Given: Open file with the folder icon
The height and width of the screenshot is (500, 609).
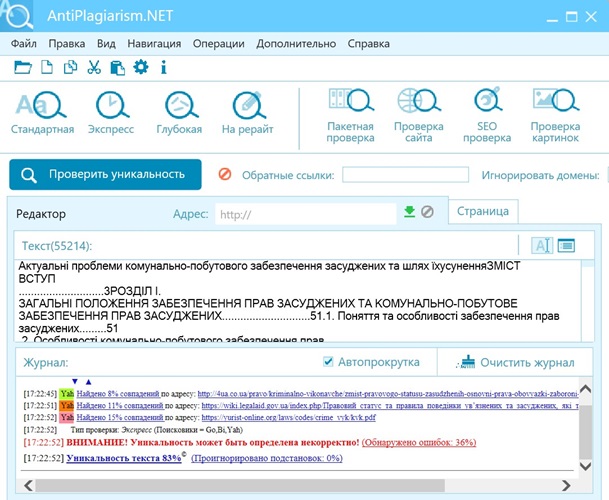Looking at the screenshot, I should coord(23,67).
